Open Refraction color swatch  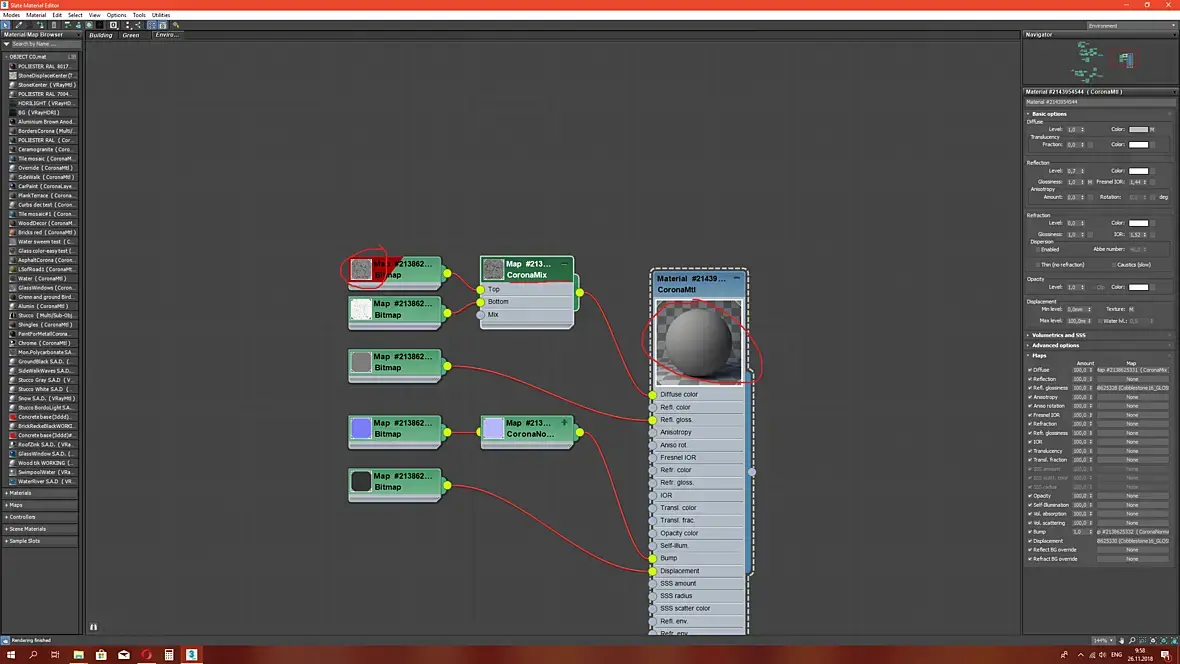tap(1139, 223)
